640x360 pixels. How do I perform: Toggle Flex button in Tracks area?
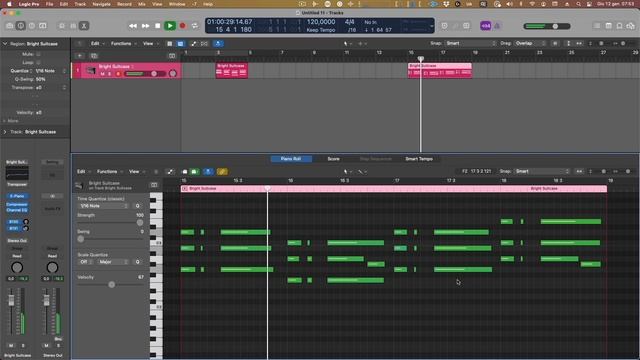204,43
